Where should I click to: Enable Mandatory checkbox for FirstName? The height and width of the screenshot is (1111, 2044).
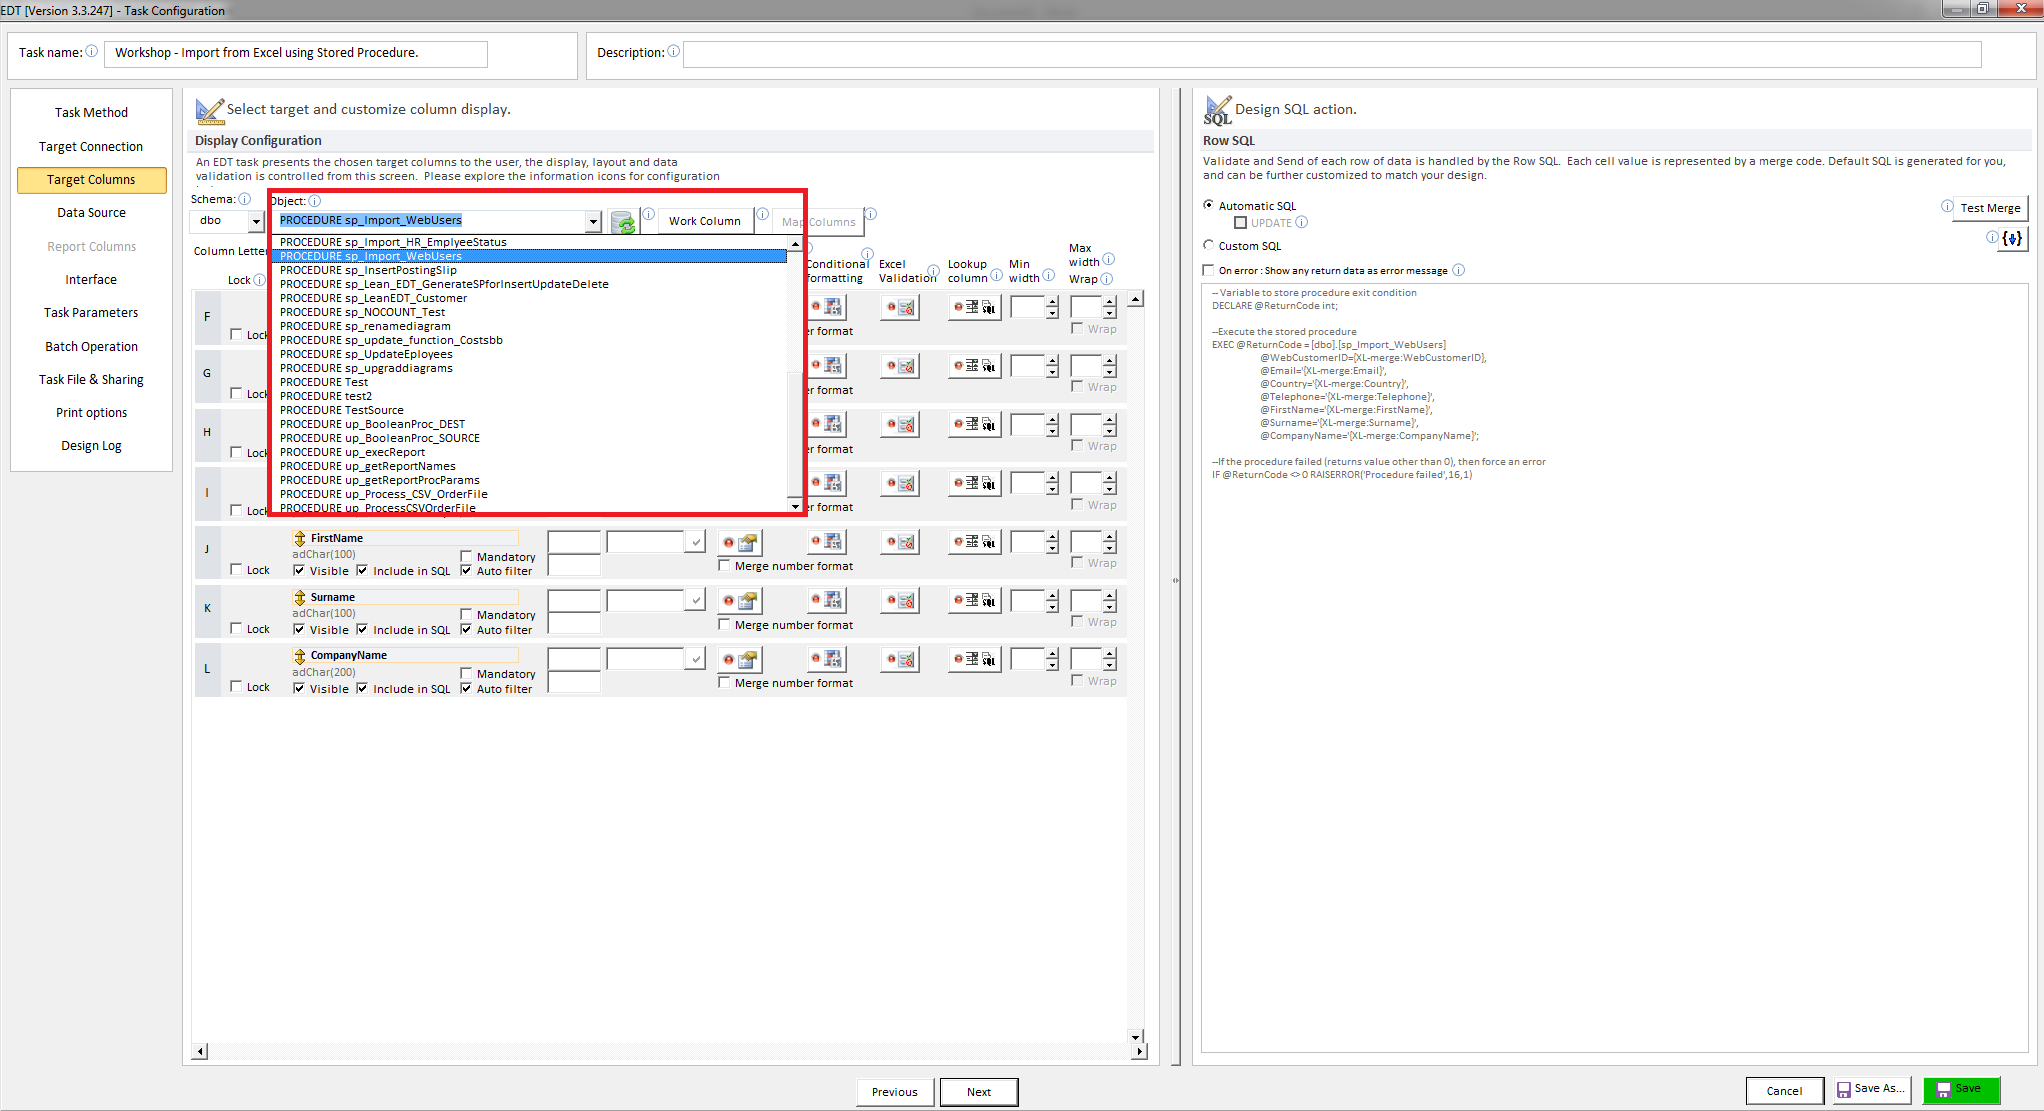click(x=466, y=556)
